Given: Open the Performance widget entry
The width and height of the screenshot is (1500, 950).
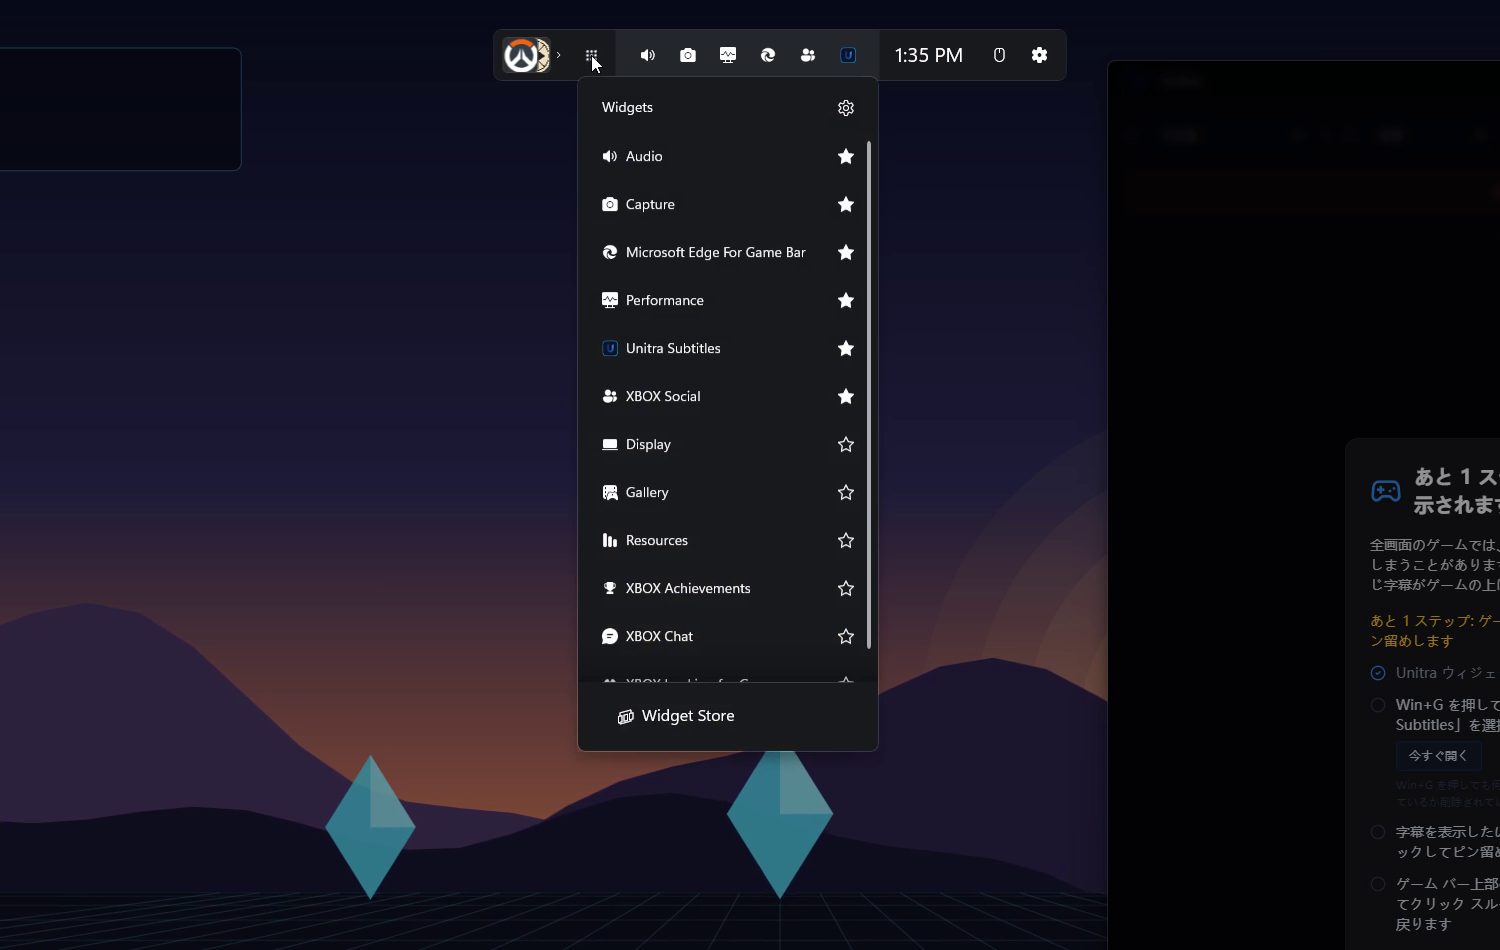Looking at the screenshot, I should click(710, 300).
